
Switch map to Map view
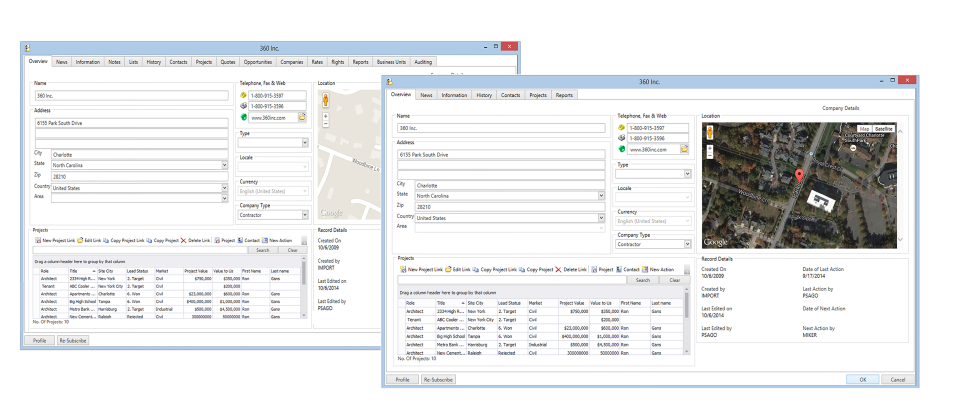(x=864, y=129)
